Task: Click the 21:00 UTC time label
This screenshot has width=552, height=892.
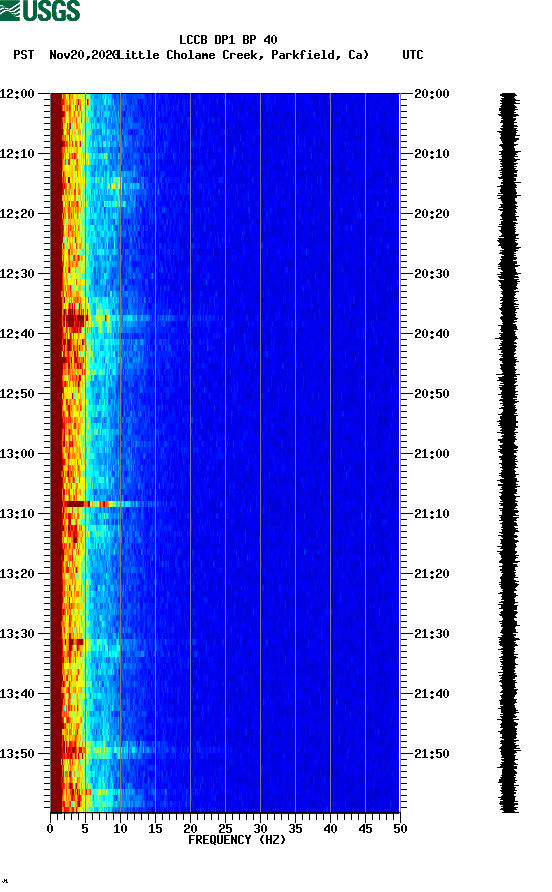Action: point(432,454)
